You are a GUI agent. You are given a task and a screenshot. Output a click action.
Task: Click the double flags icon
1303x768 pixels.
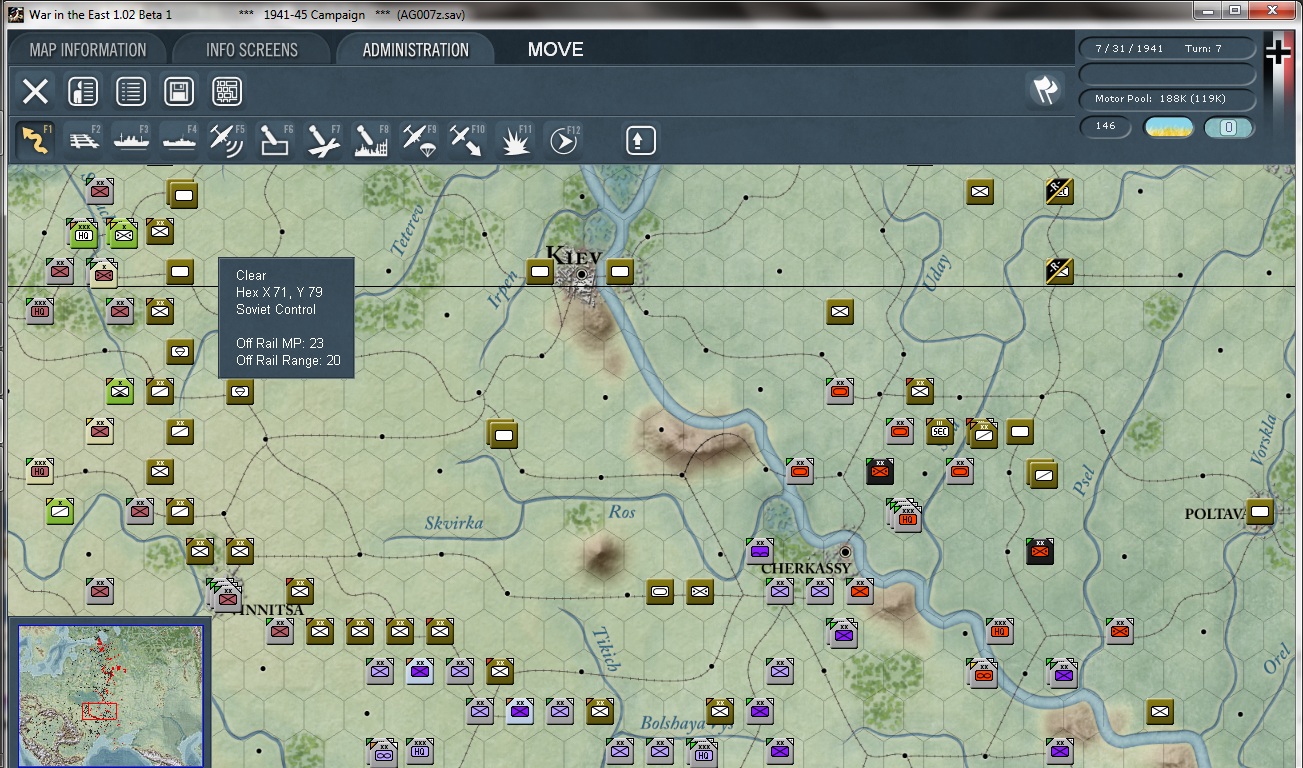click(x=1045, y=91)
